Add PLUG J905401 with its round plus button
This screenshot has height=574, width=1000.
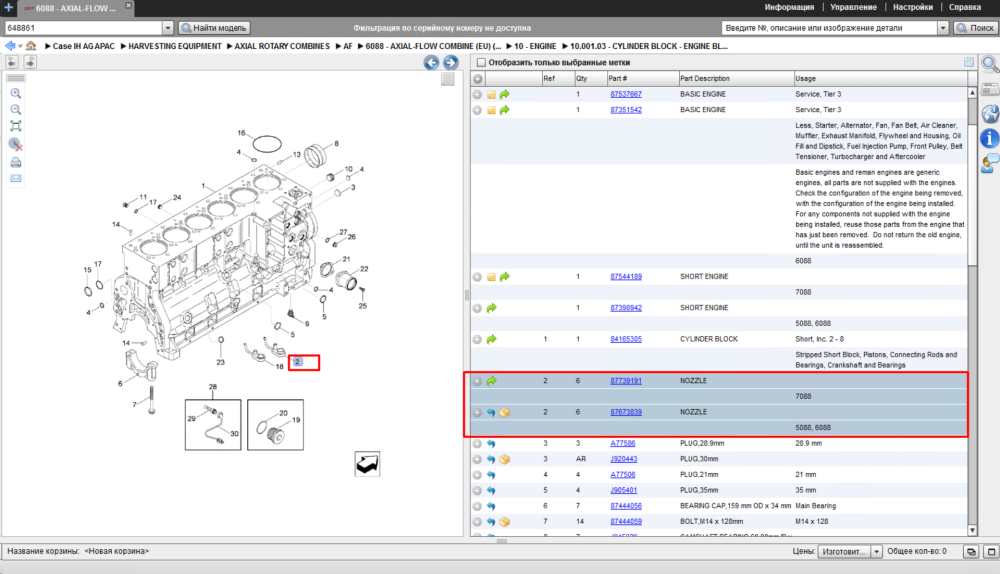click(477, 490)
